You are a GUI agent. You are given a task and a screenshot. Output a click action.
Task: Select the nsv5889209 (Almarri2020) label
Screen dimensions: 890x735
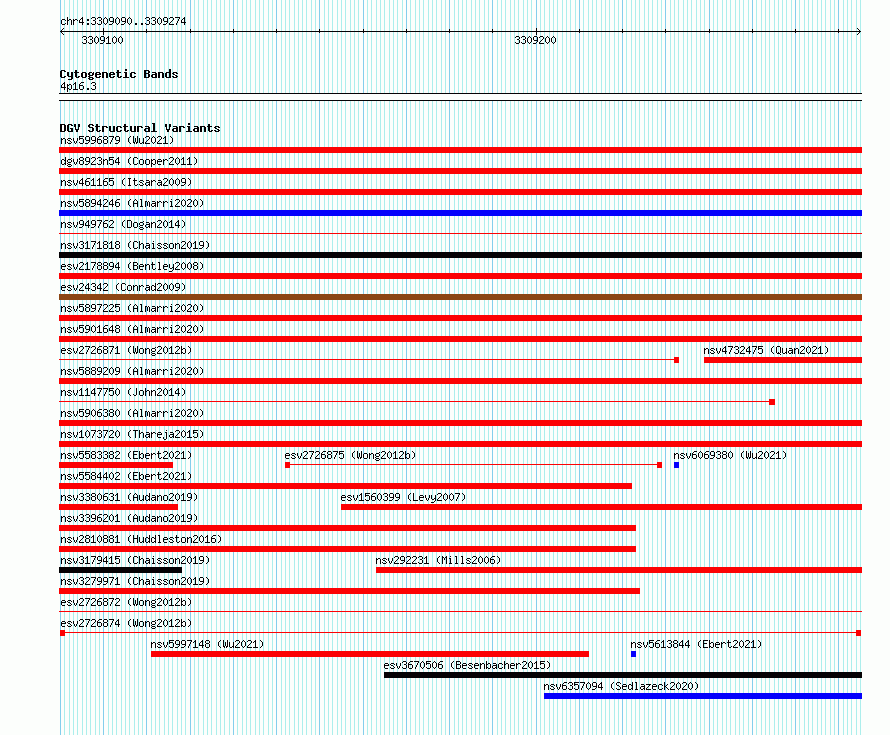click(x=132, y=371)
